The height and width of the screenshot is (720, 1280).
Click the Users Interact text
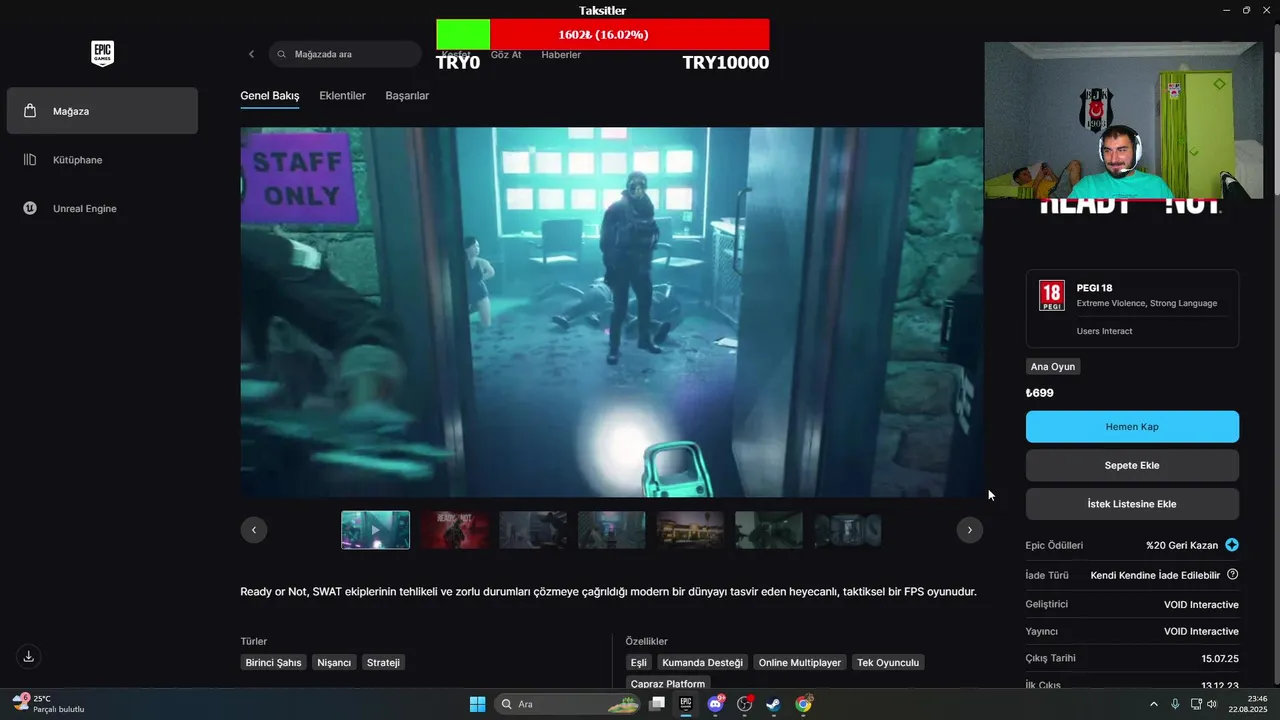coord(1104,331)
